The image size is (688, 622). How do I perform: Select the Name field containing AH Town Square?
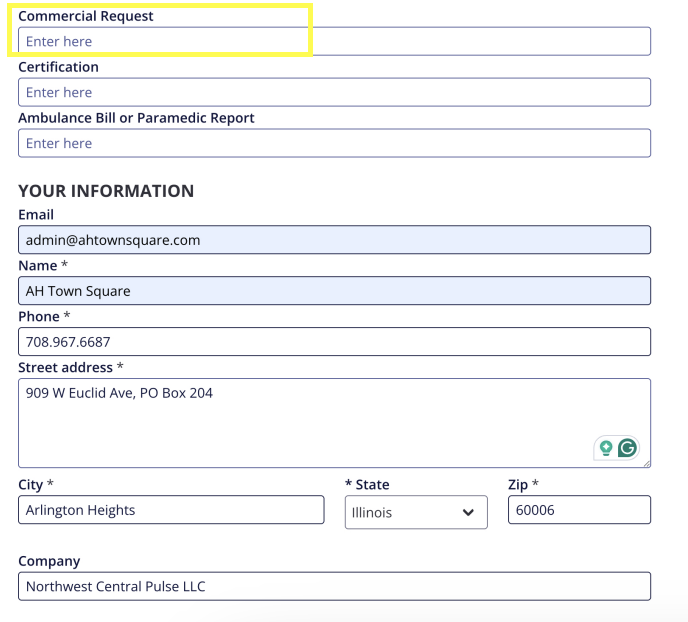coord(334,291)
